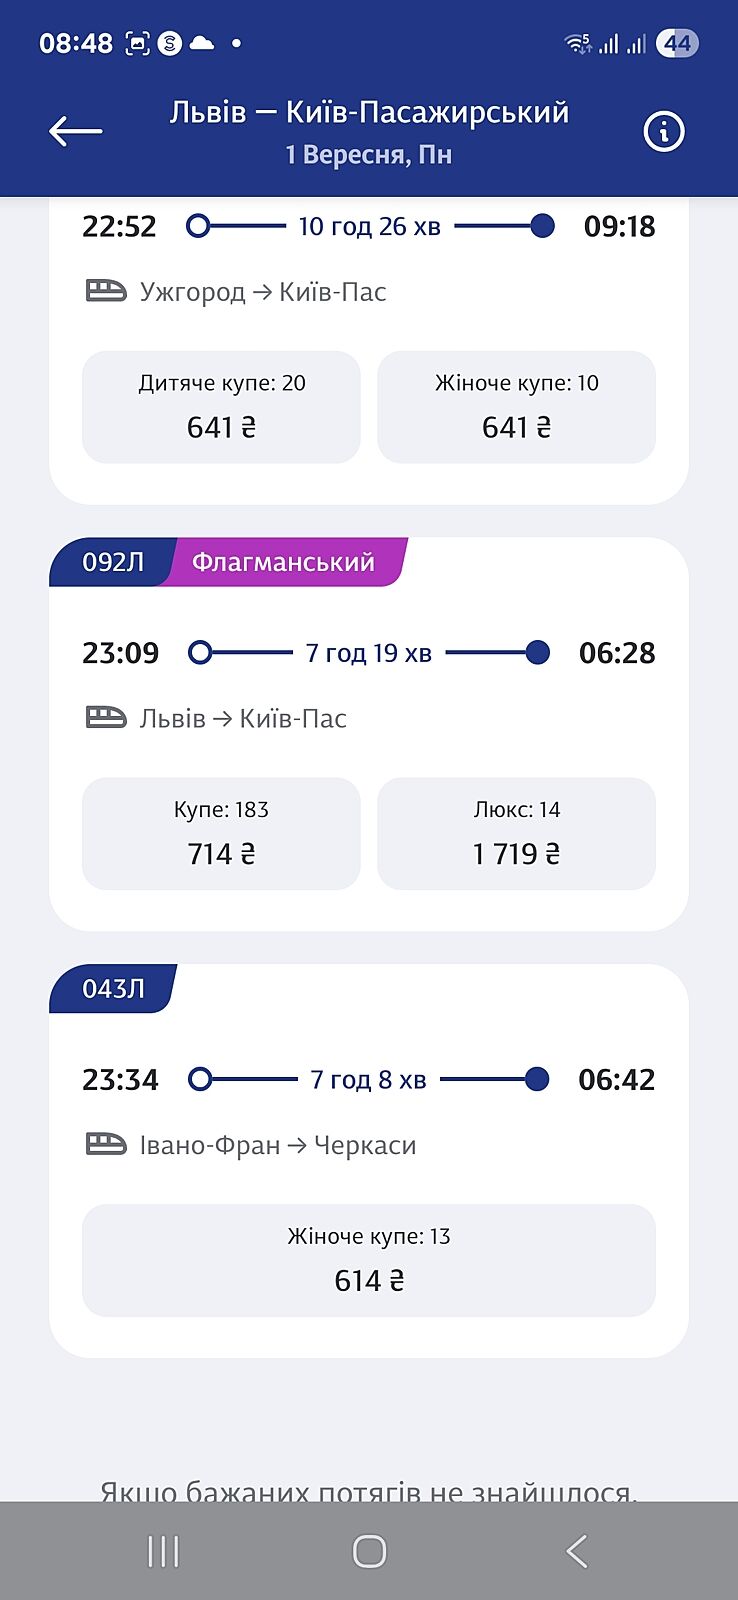Choose Купе: 183 for 714 ₴
Image resolution: width=738 pixels, height=1600 pixels.
point(221,833)
